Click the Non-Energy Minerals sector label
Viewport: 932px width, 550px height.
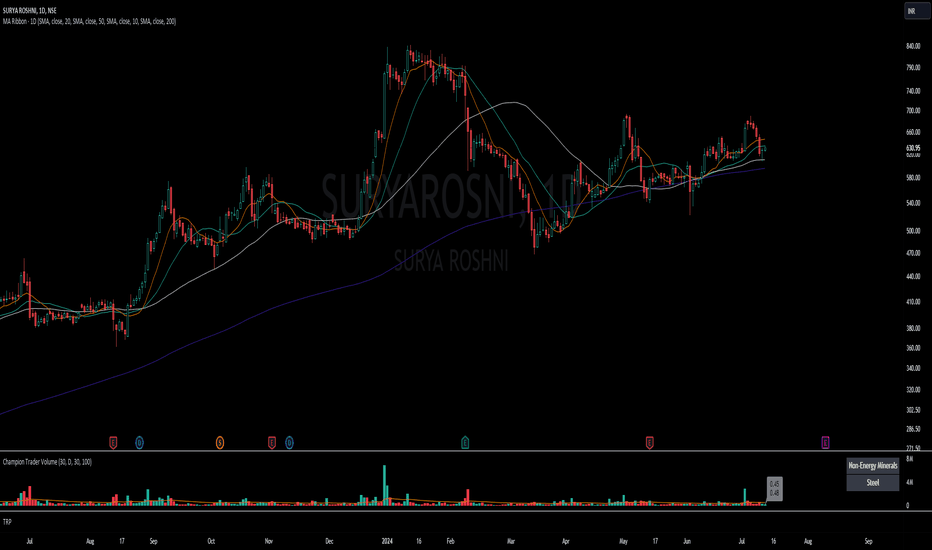(x=873, y=466)
